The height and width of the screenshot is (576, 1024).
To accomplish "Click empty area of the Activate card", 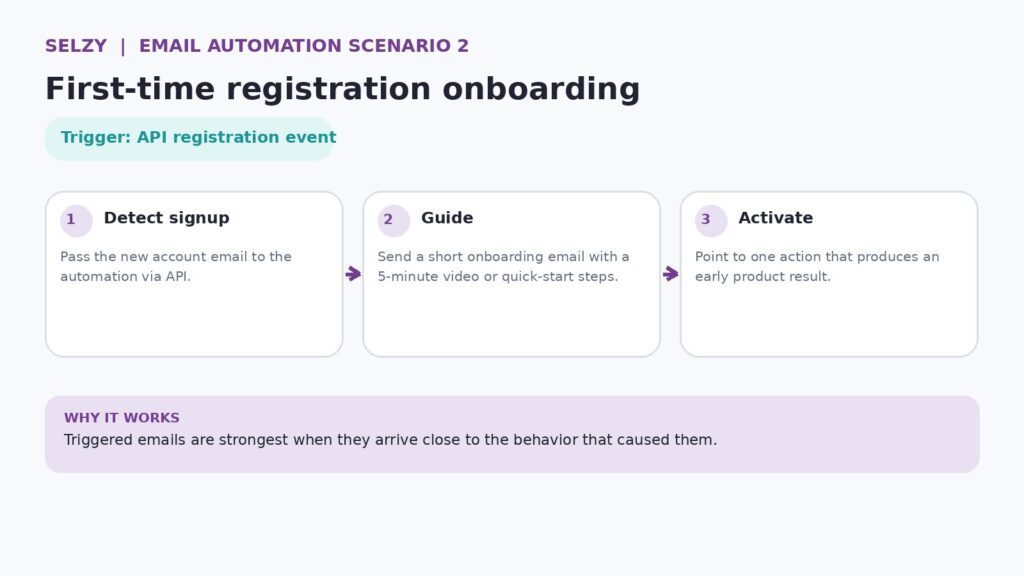I will (x=829, y=322).
